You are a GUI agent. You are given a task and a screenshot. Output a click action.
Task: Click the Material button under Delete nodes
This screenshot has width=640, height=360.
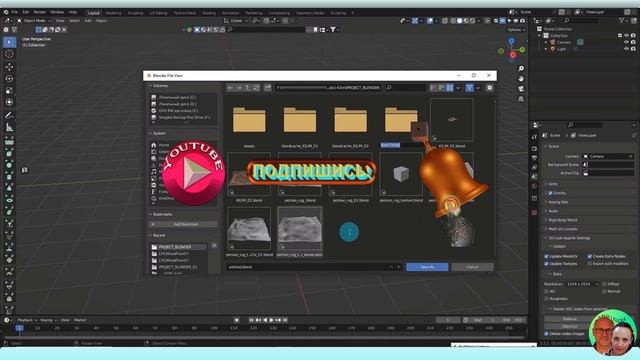click(x=569, y=319)
